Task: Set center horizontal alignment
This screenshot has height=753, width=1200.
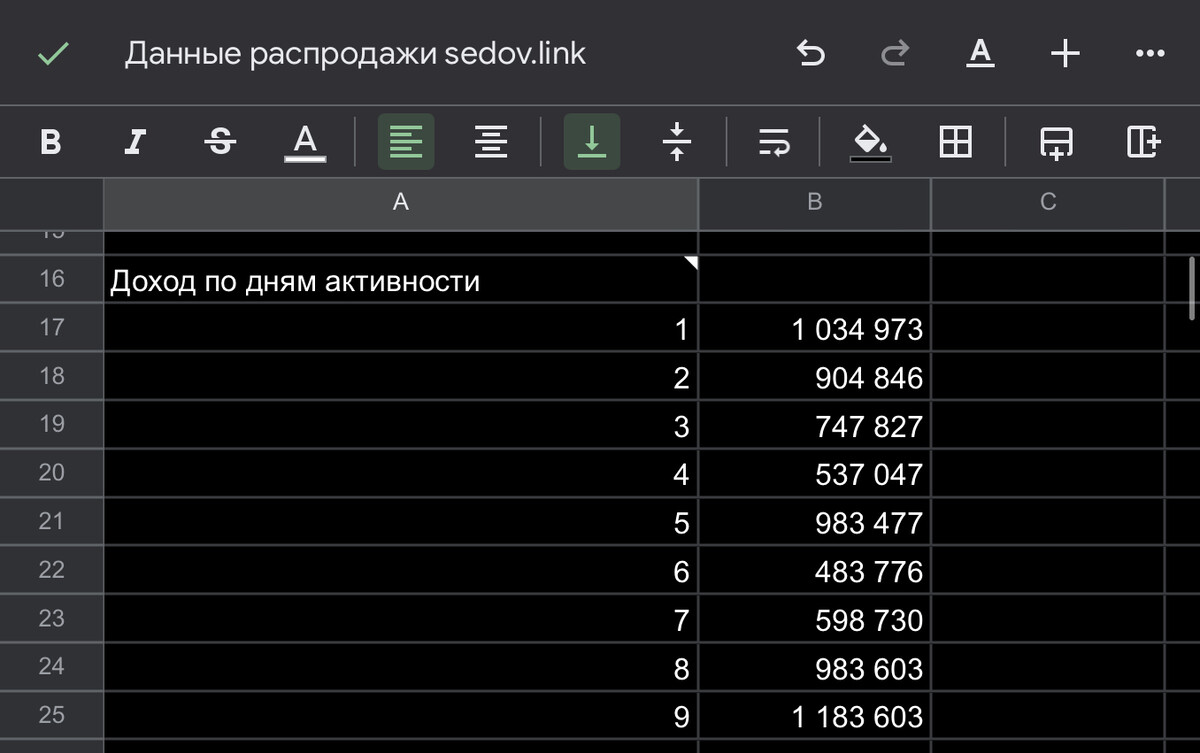Action: (490, 142)
